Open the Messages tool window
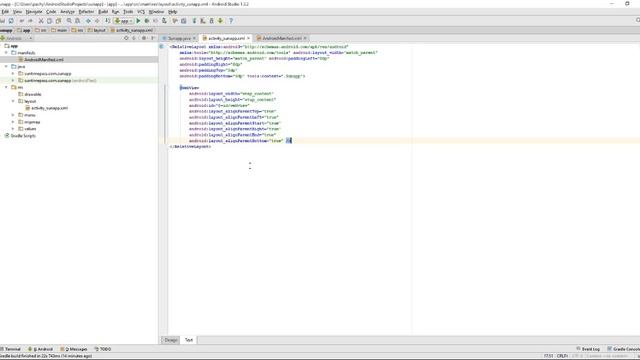This screenshot has width=640, height=360. pos(74,349)
